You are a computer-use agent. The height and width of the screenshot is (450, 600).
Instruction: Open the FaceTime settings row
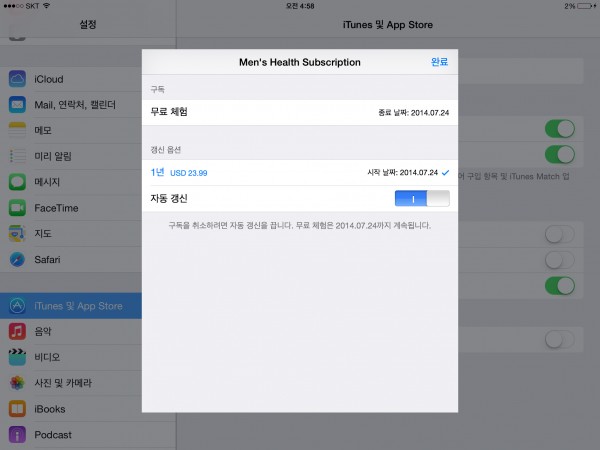[x=71, y=208]
